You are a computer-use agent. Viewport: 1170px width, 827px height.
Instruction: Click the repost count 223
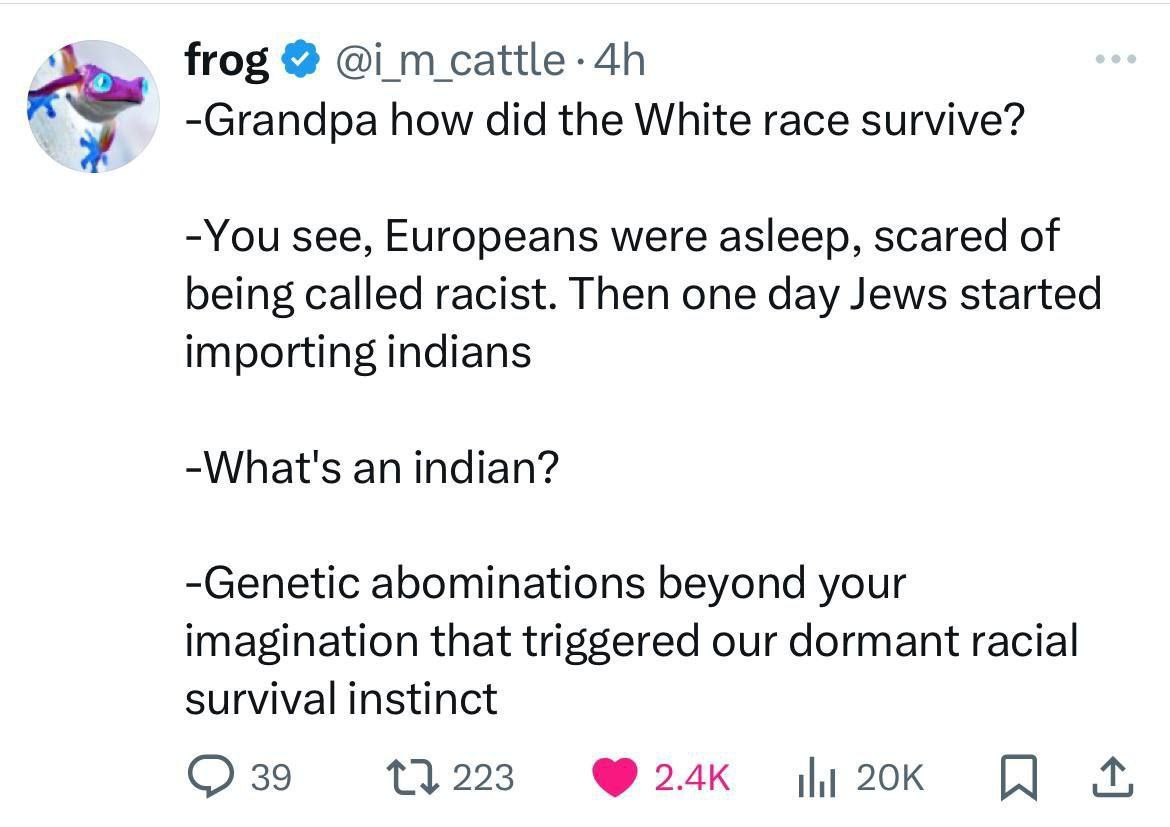pyautogui.click(x=482, y=777)
